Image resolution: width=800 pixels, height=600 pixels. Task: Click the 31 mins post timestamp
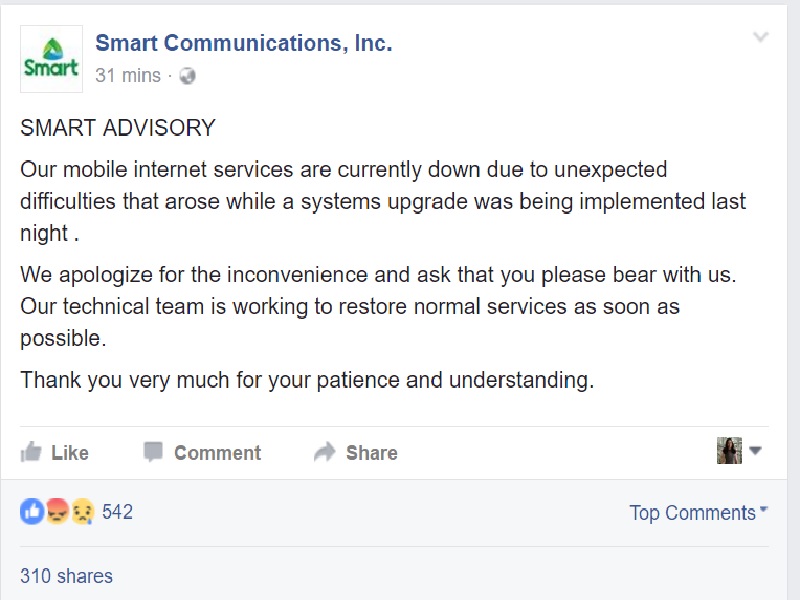point(127,76)
